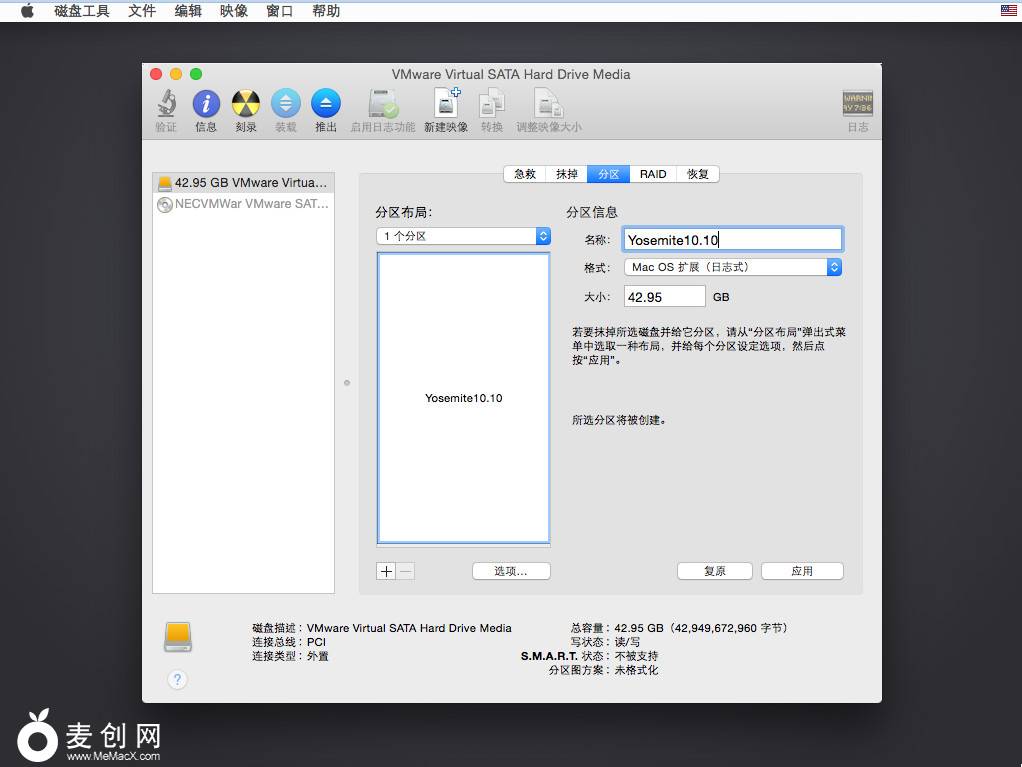Click the add partition plus button
Viewport: 1022px width, 767px height.
click(386, 571)
